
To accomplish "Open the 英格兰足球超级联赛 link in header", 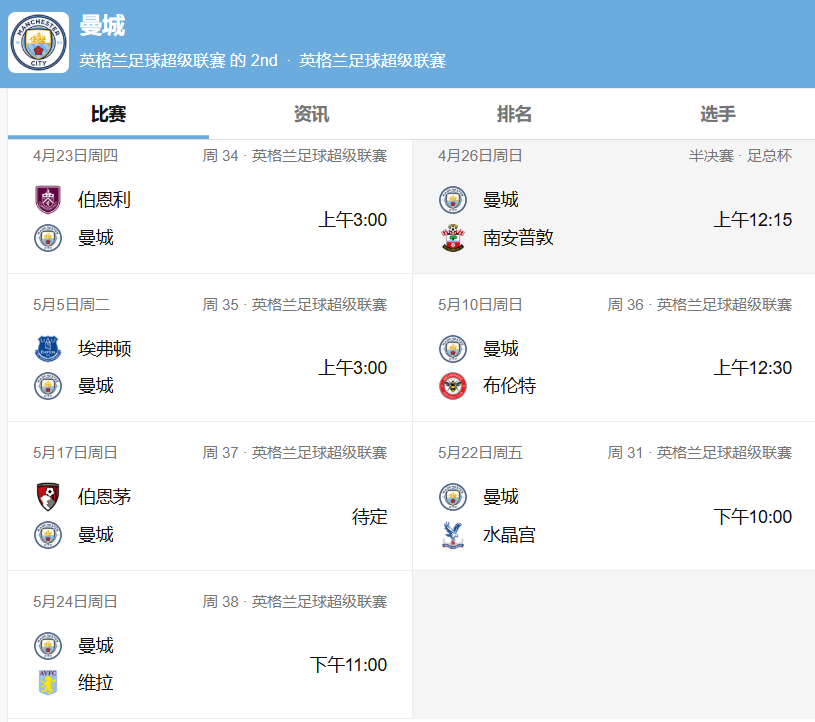I will [372, 61].
